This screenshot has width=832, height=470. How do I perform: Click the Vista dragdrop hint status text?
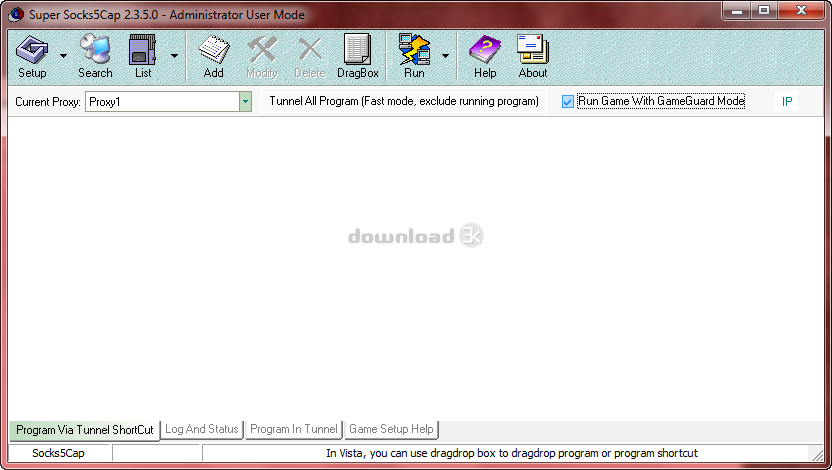coord(512,453)
